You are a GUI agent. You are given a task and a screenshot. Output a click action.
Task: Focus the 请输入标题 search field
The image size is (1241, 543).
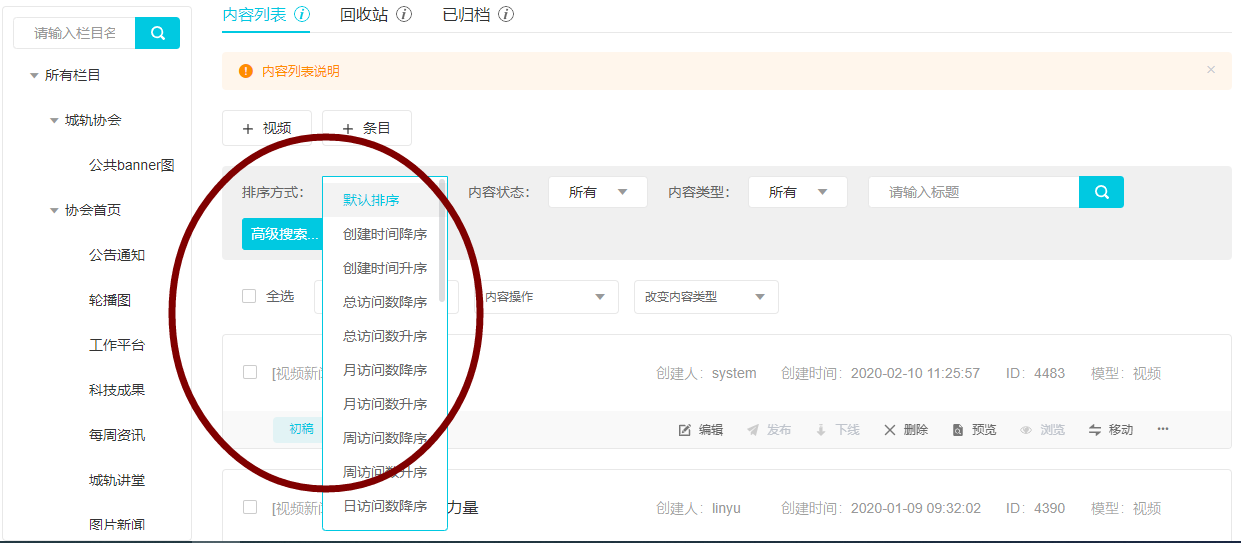[x=973, y=192]
